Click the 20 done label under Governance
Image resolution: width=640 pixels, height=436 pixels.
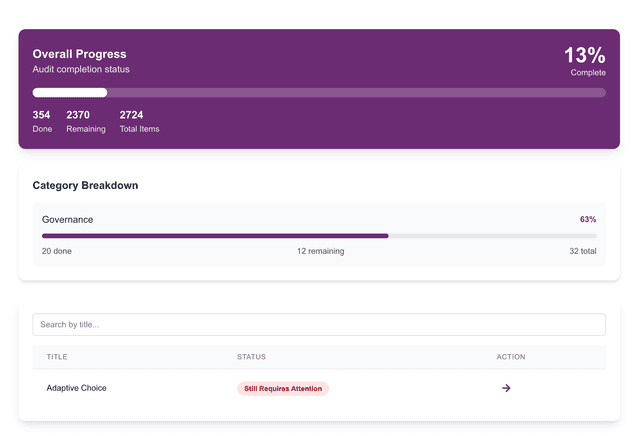pos(56,251)
